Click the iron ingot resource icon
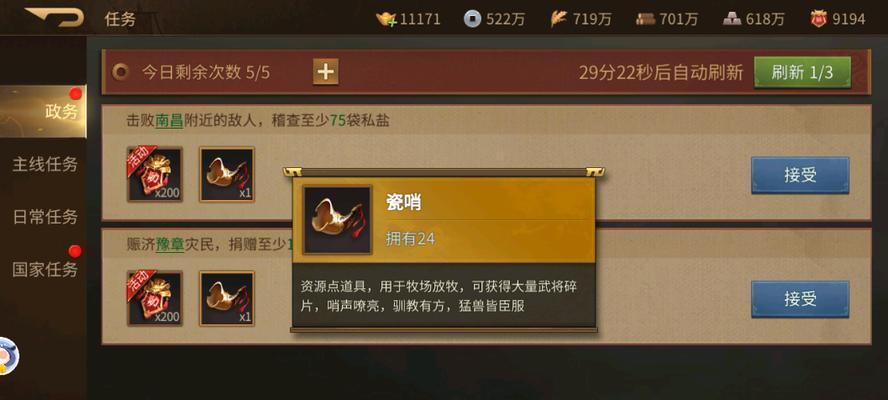 732,19
